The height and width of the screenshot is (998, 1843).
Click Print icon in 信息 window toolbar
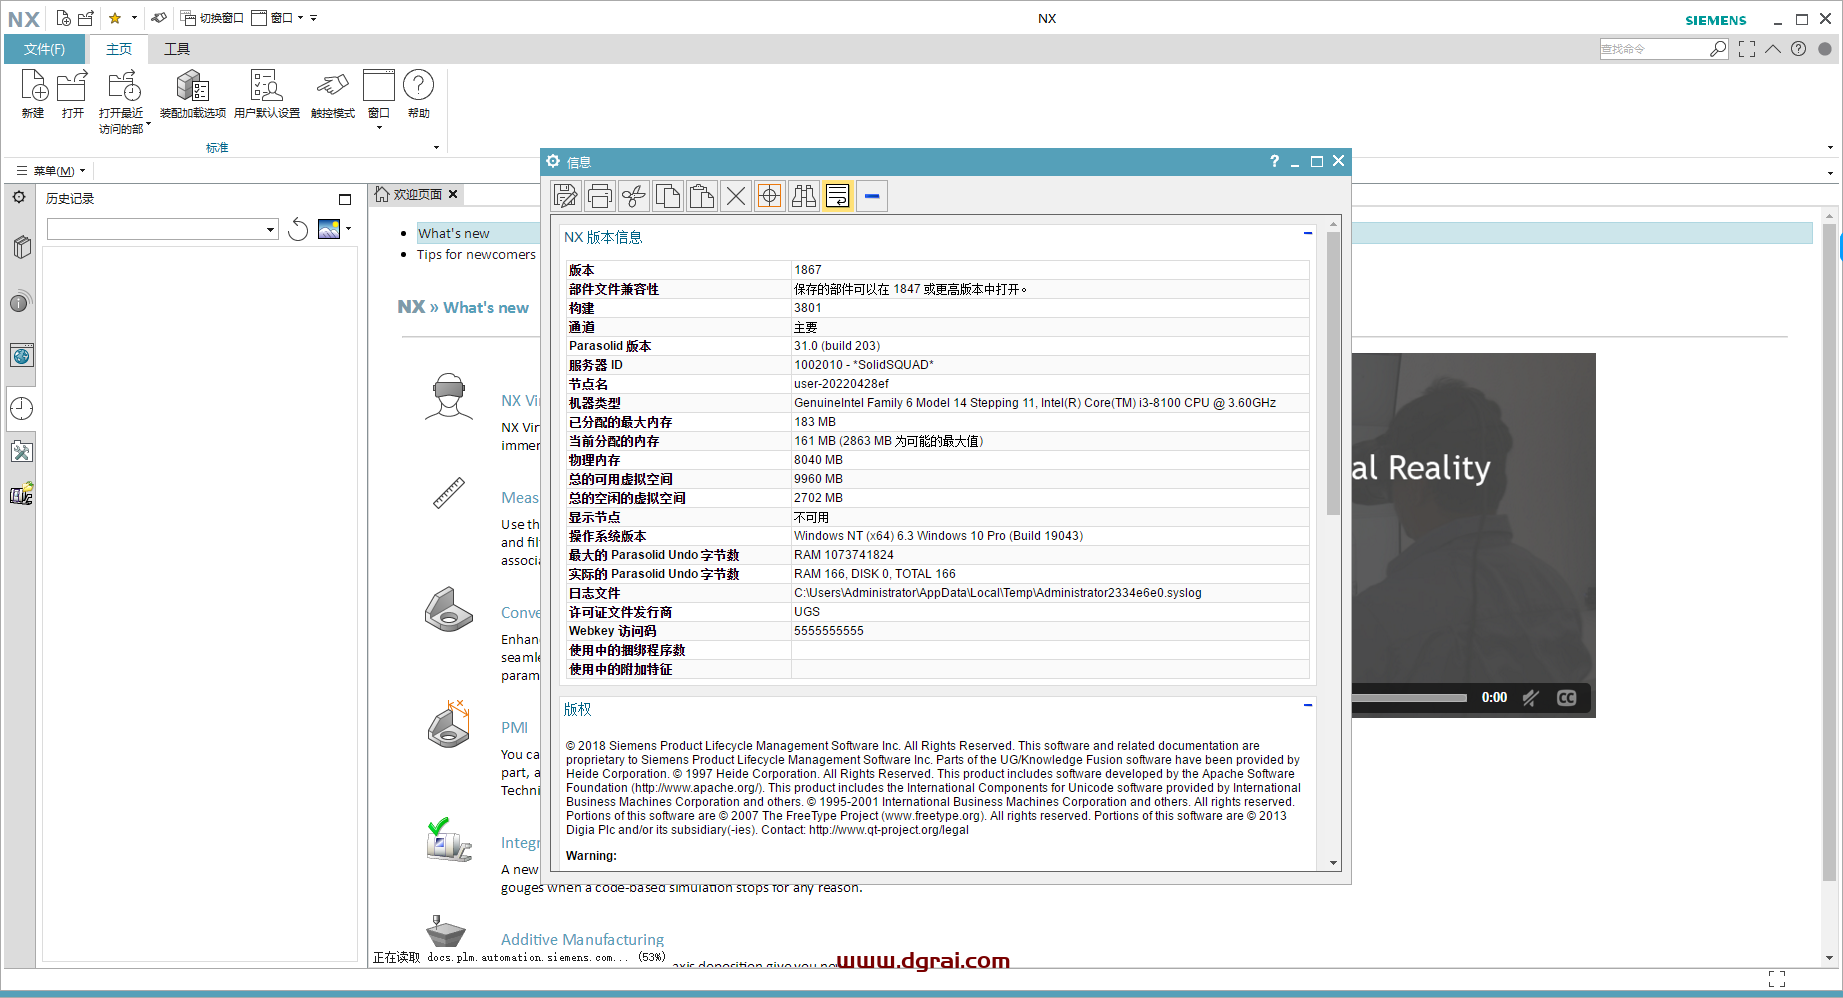(x=600, y=196)
